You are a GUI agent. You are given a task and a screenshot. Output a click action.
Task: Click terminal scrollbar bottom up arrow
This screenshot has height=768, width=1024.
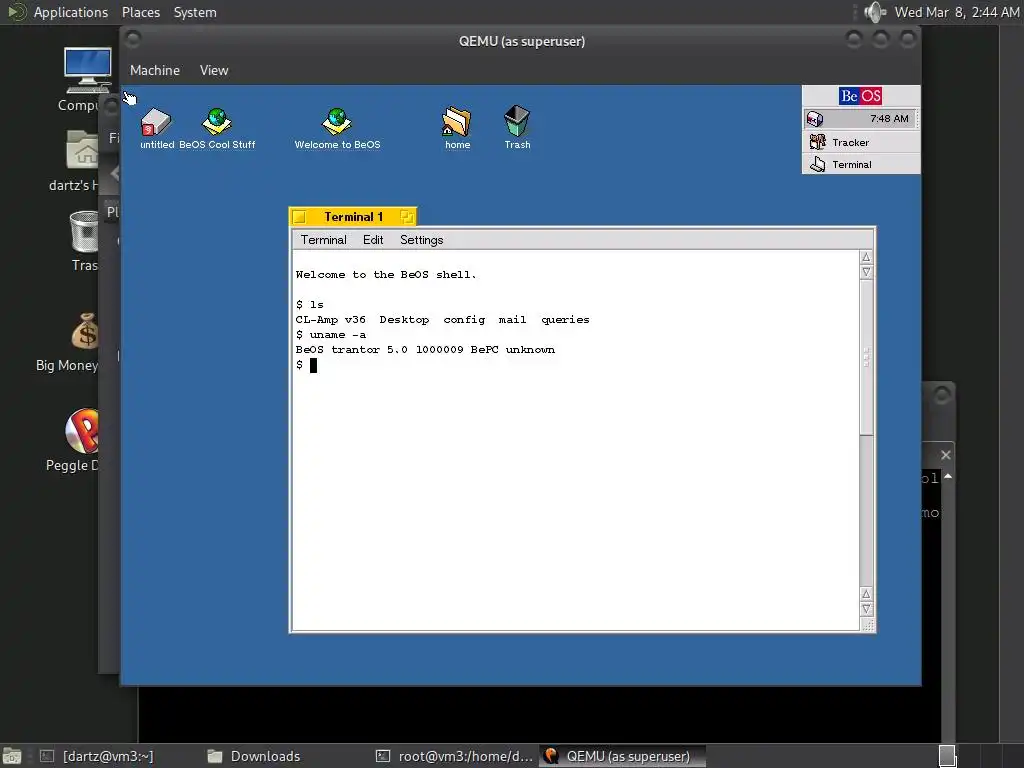point(866,594)
